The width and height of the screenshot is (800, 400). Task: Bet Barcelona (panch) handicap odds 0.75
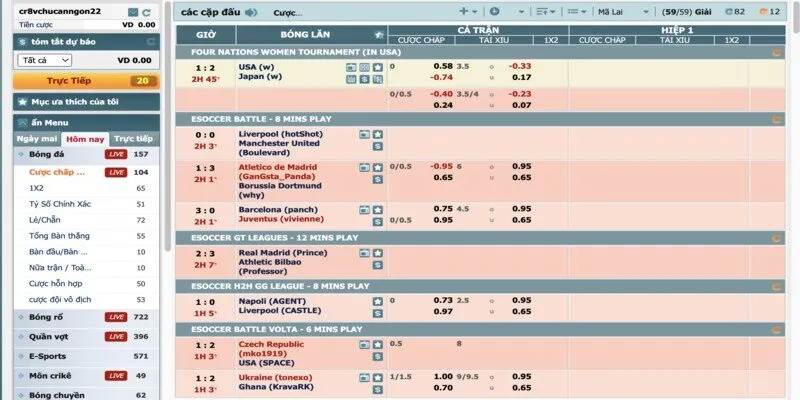click(443, 209)
